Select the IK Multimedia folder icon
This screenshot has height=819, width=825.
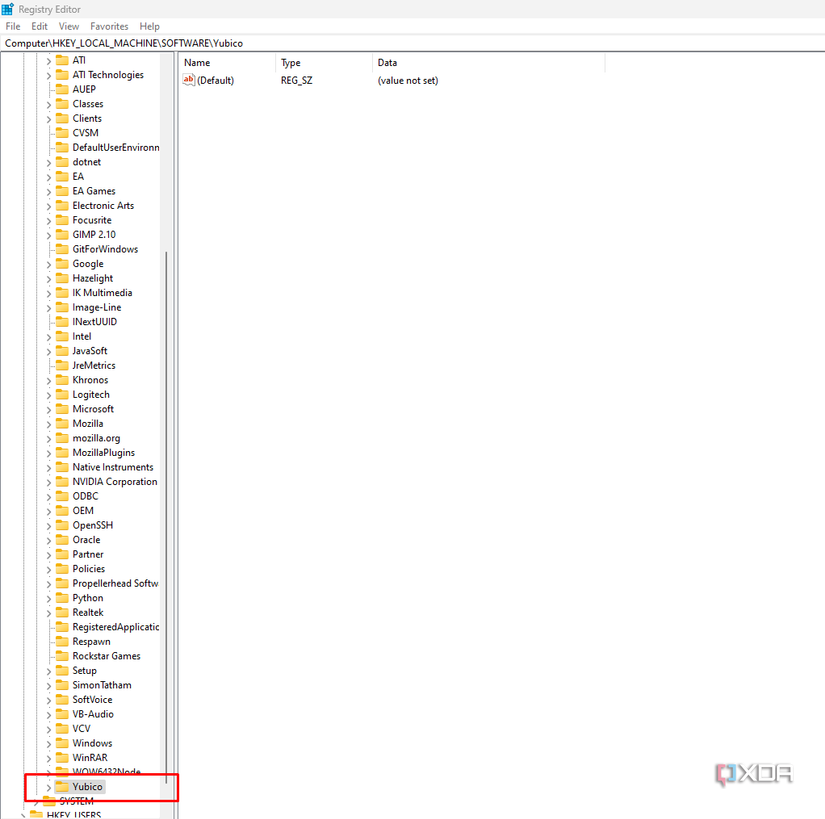tap(62, 292)
